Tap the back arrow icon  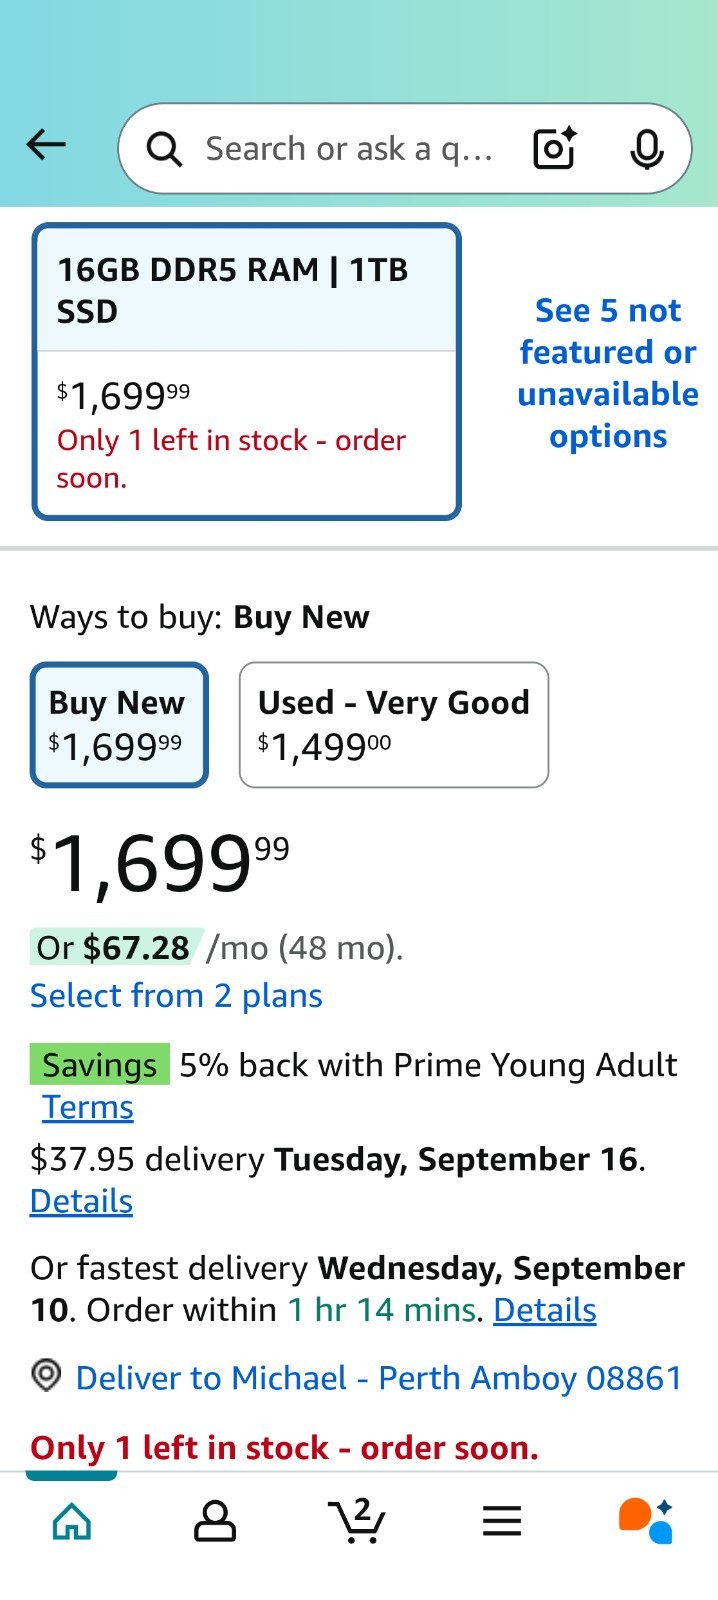46,146
